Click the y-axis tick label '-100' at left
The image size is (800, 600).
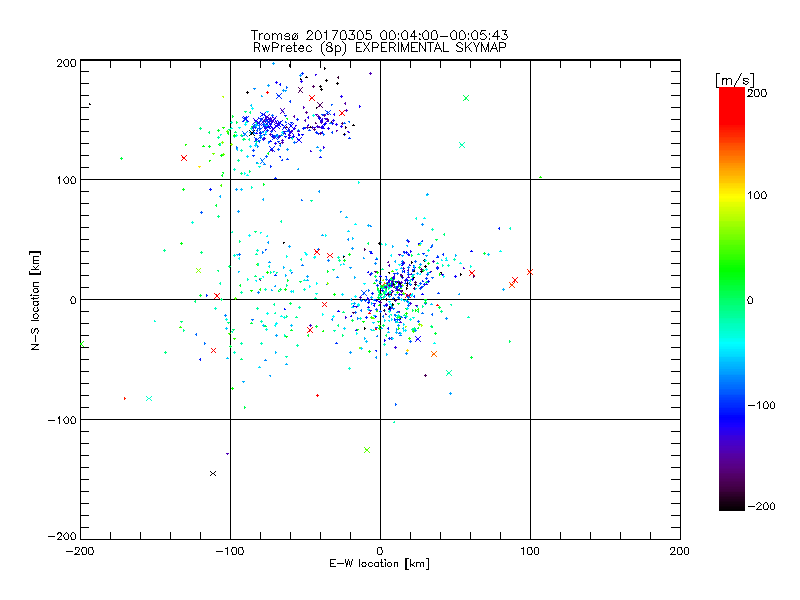tap(62, 420)
